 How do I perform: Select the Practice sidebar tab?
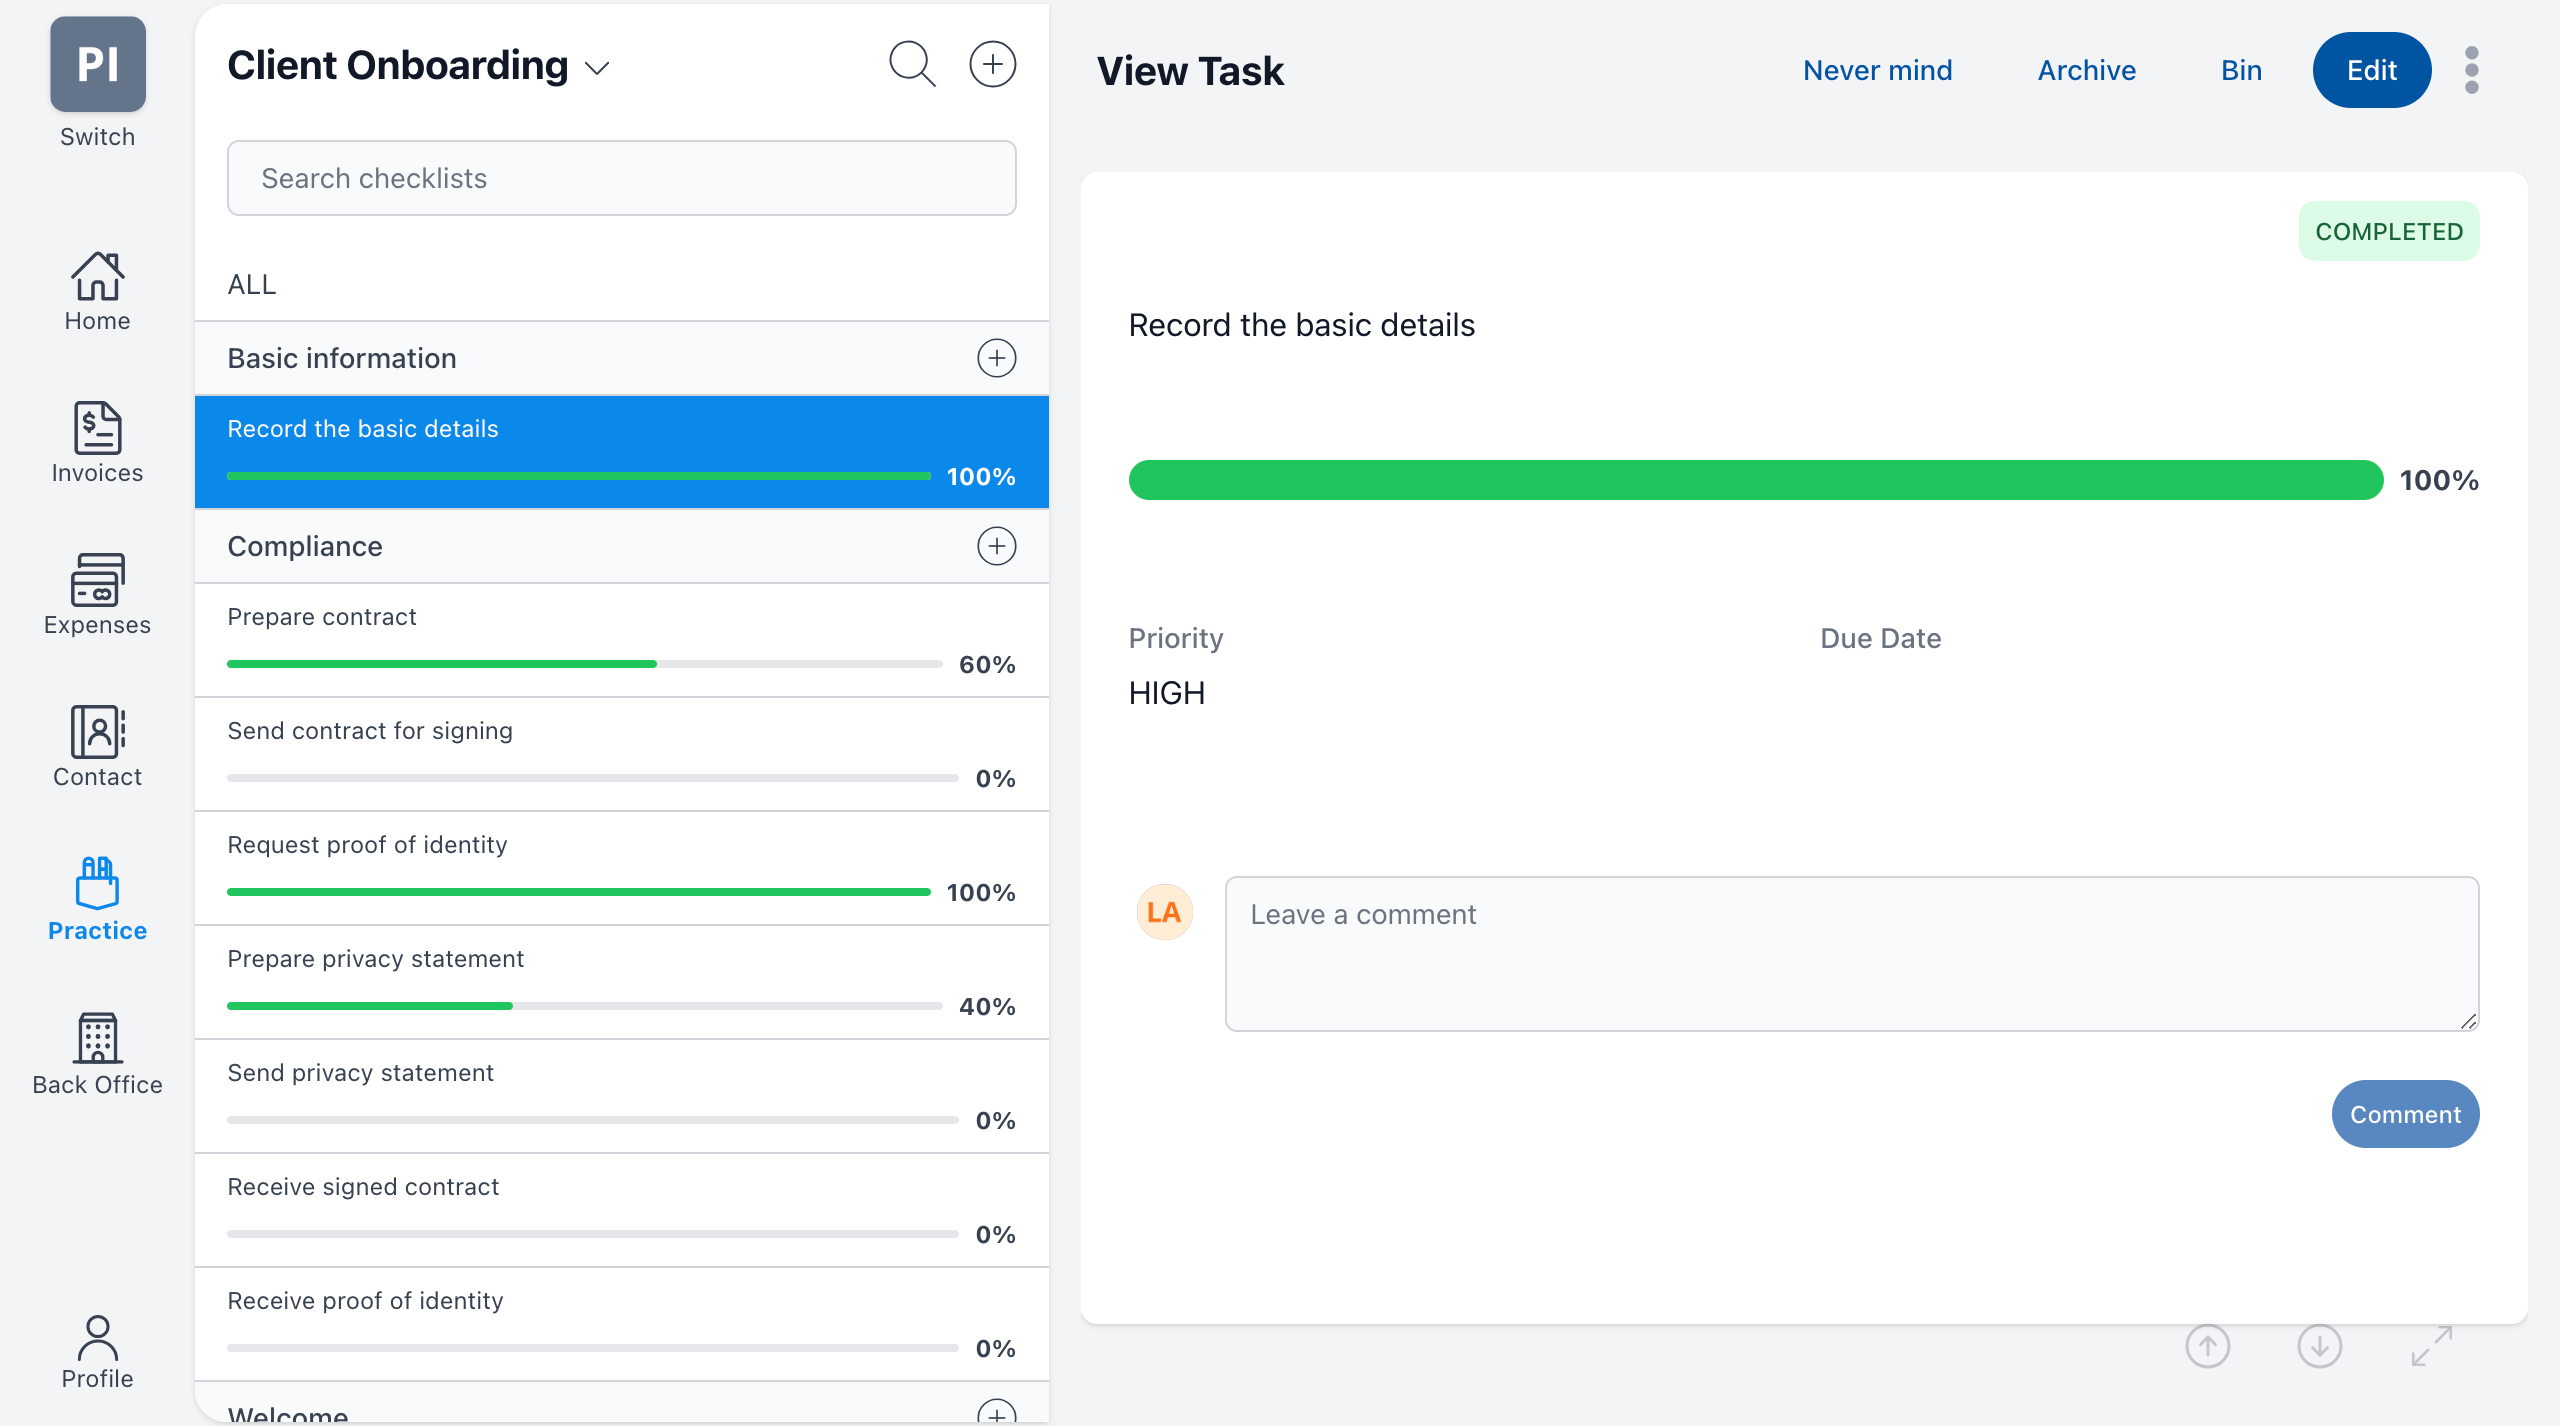coord(97,900)
